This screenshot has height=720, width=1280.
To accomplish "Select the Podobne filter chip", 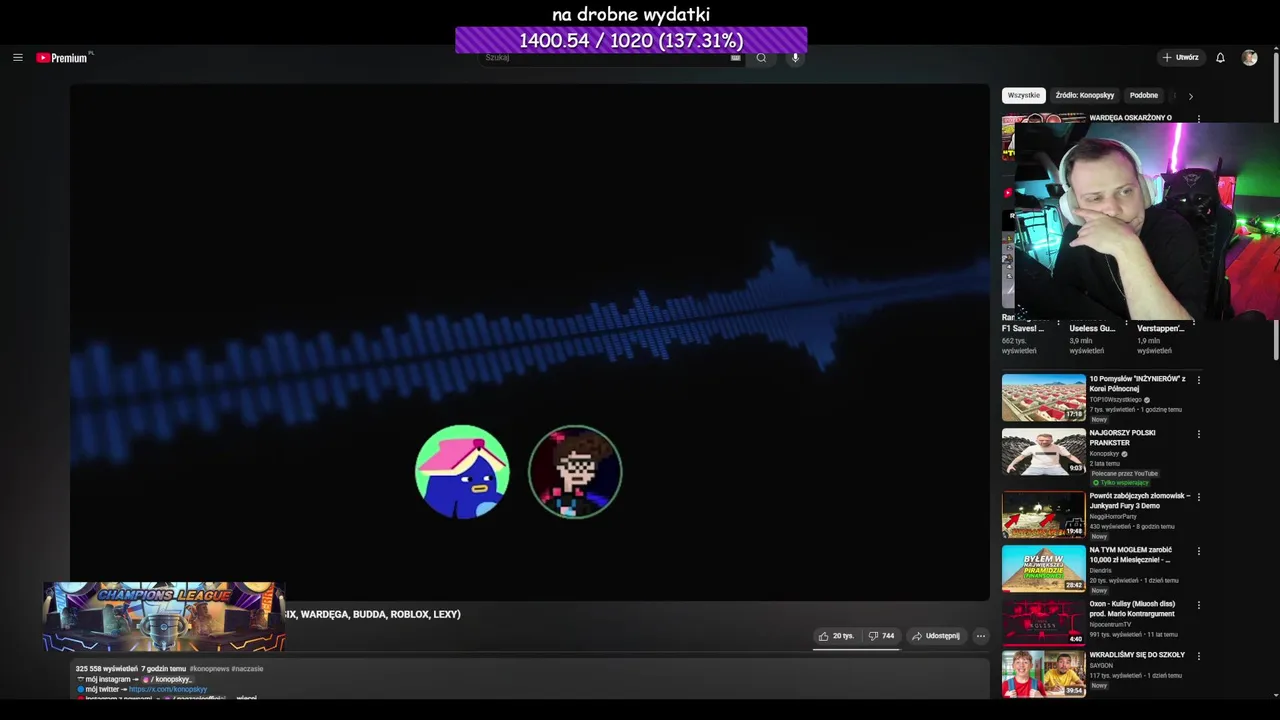I will (1143, 95).
